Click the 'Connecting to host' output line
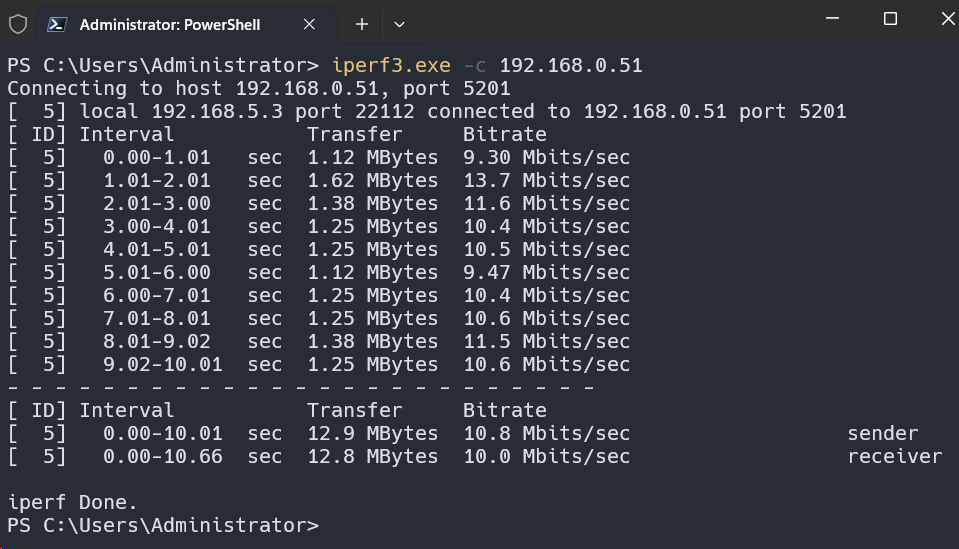The width and height of the screenshot is (959, 549). pos(259,88)
